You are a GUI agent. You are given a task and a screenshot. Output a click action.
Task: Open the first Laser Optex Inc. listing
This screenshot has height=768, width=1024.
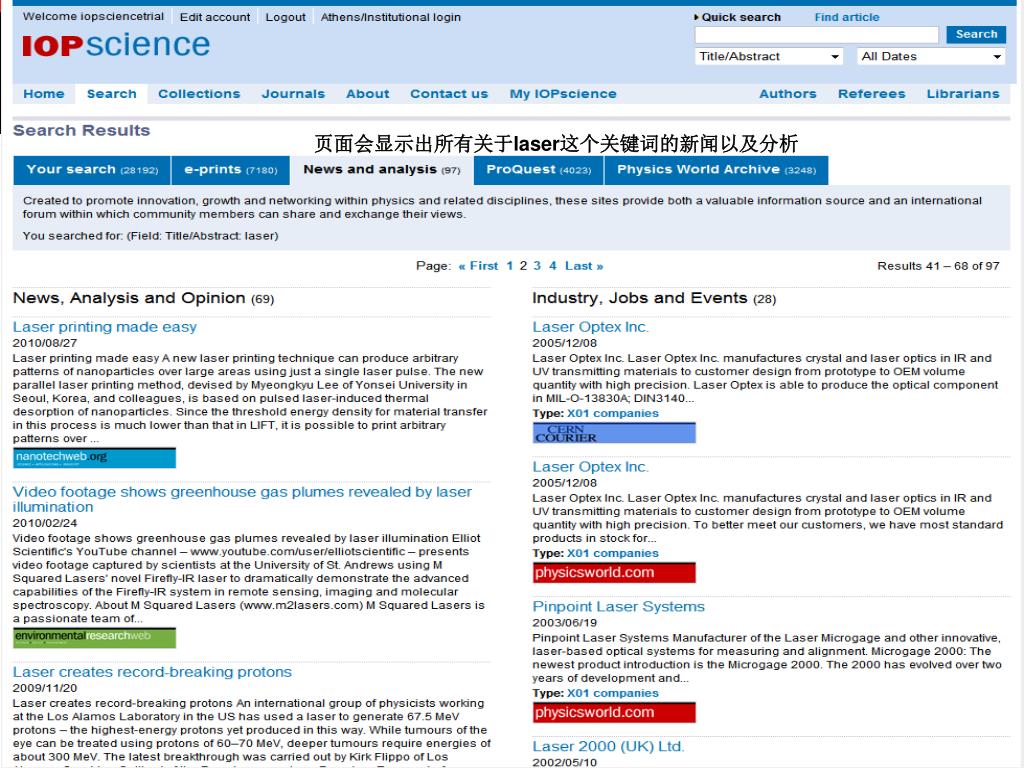(x=590, y=327)
